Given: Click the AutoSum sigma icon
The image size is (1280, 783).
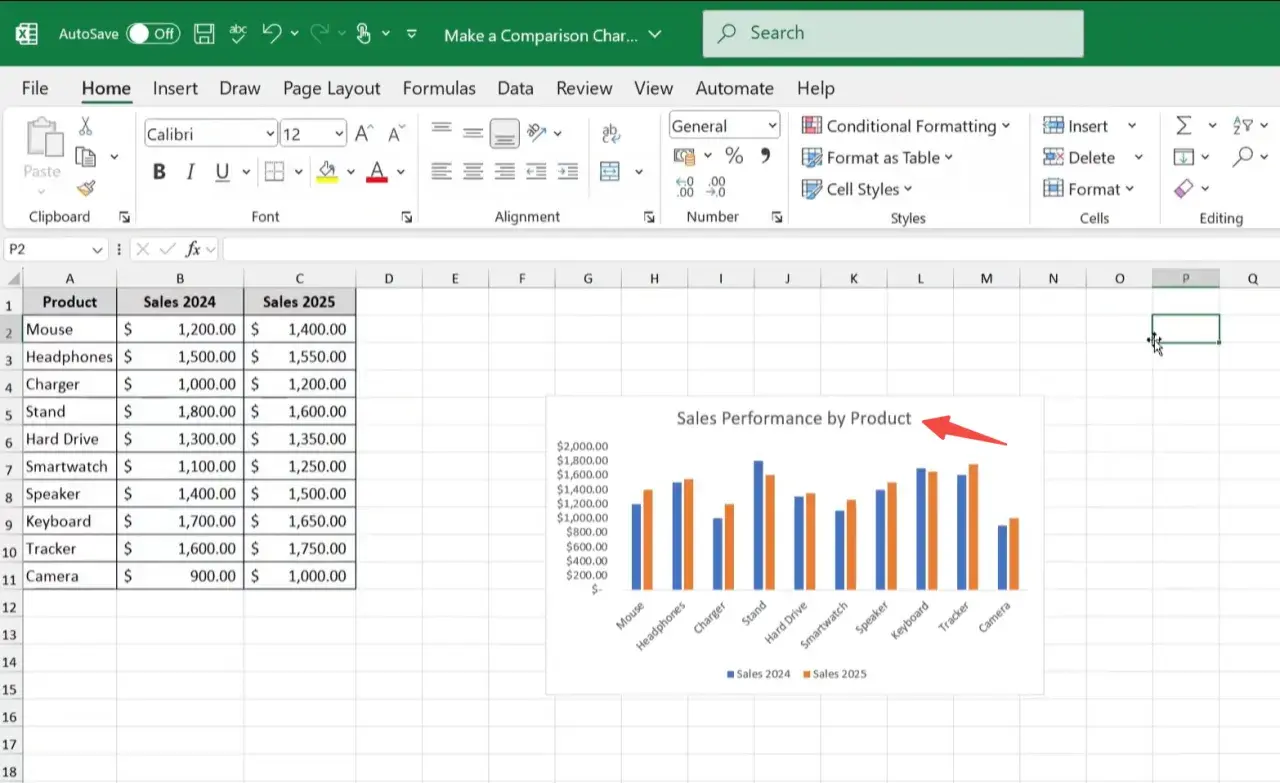Looking at the screenshot, I should coord(1184,125).
